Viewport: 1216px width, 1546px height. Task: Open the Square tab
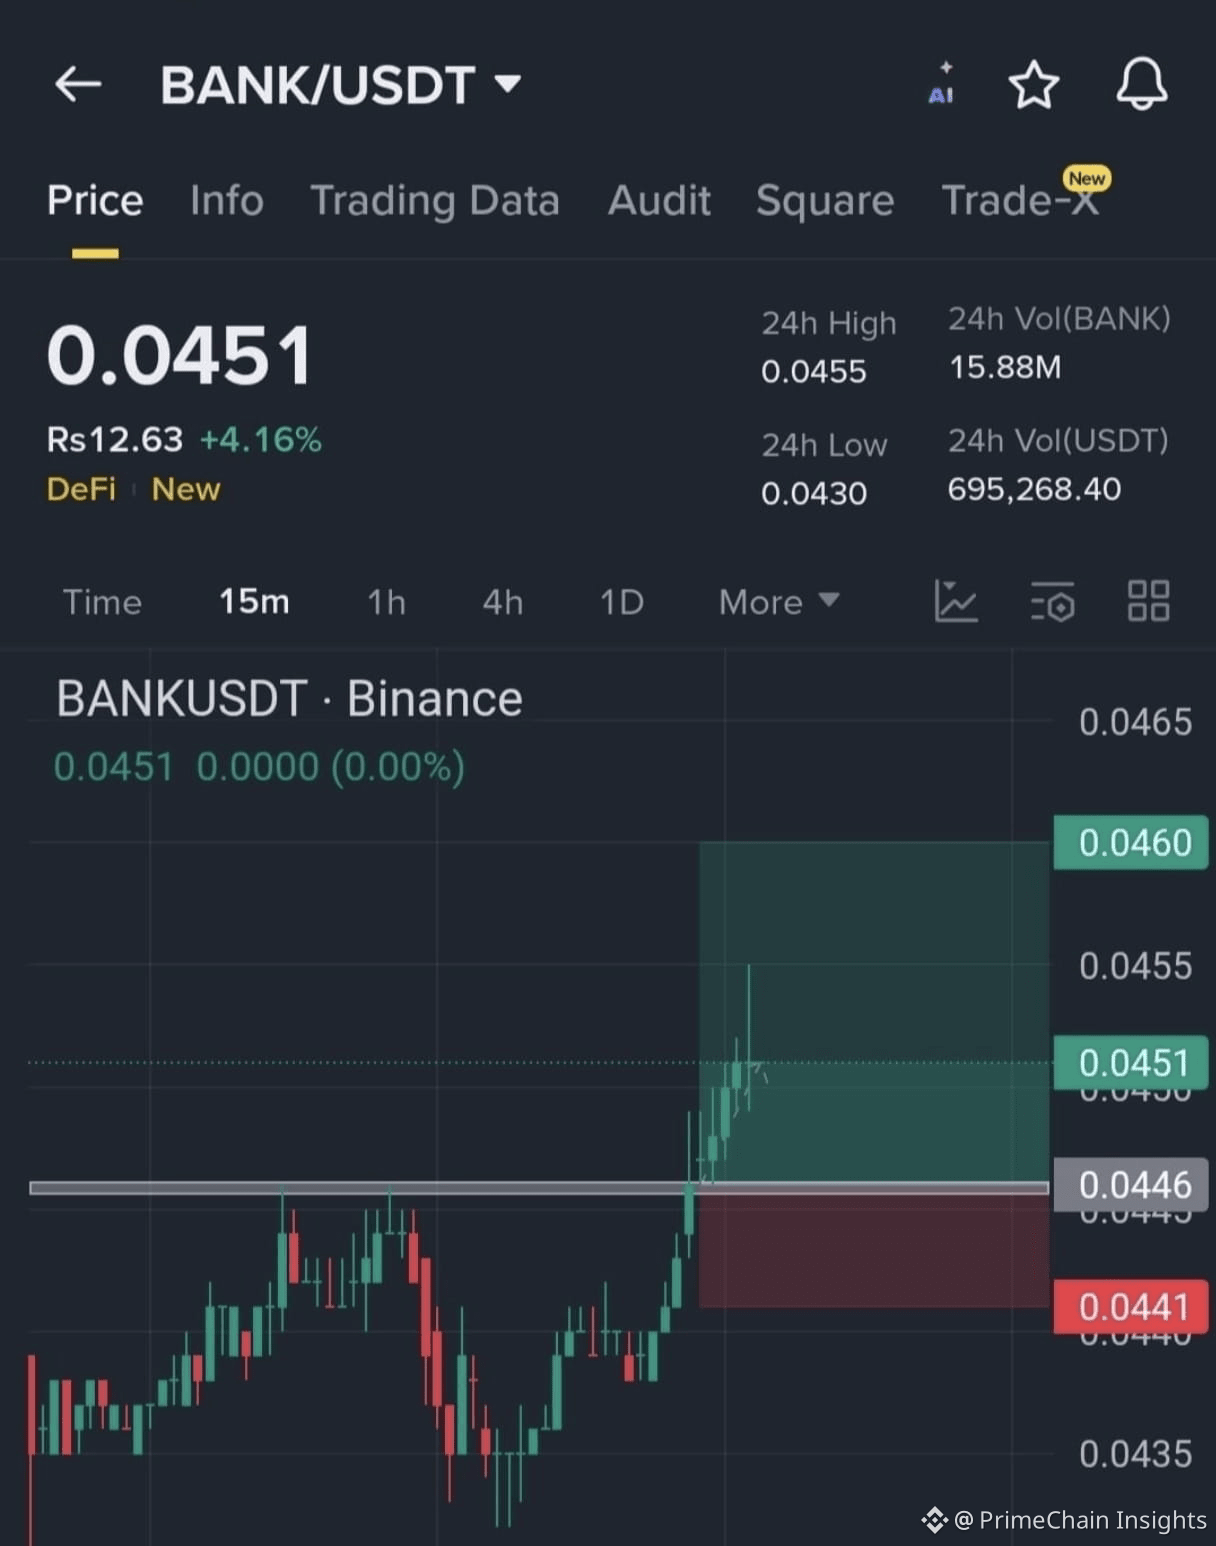click(825, 200)
